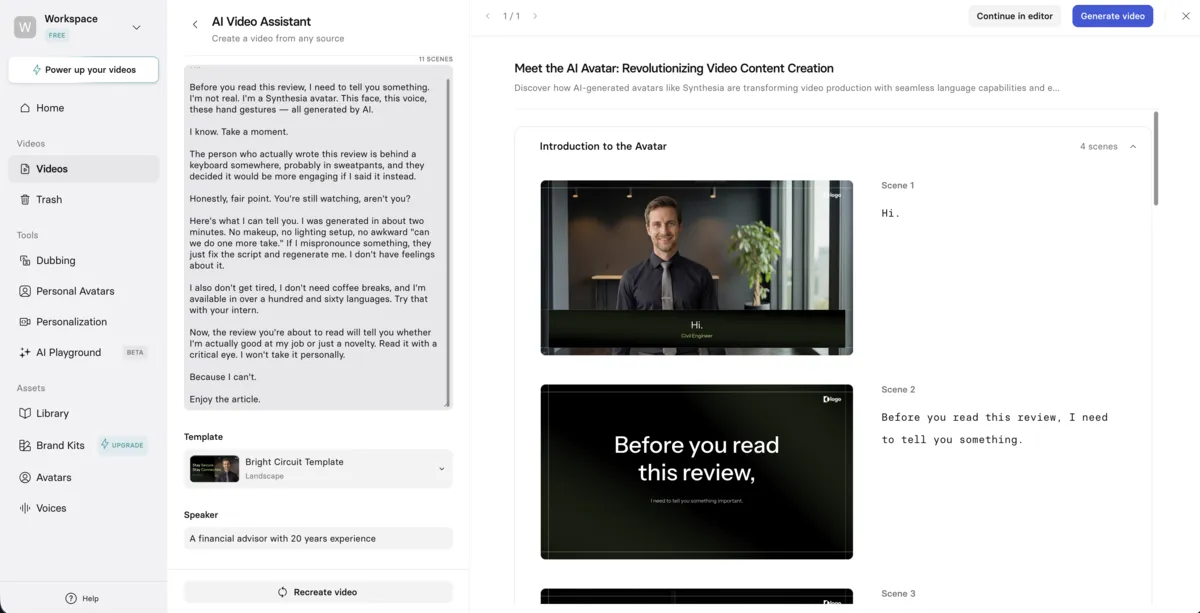Click the Scene 3 thumbnail
This screenshot has width=1200, height=613.
click(x=696, y=596)
